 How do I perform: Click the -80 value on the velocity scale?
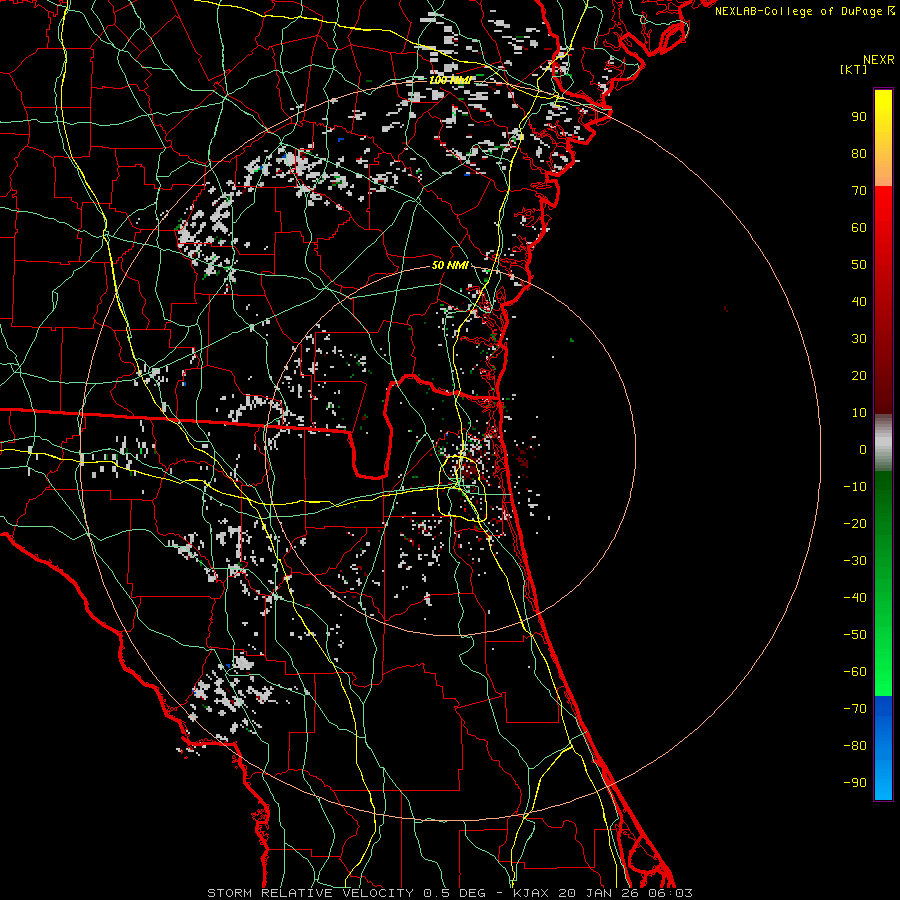(855, 746)
